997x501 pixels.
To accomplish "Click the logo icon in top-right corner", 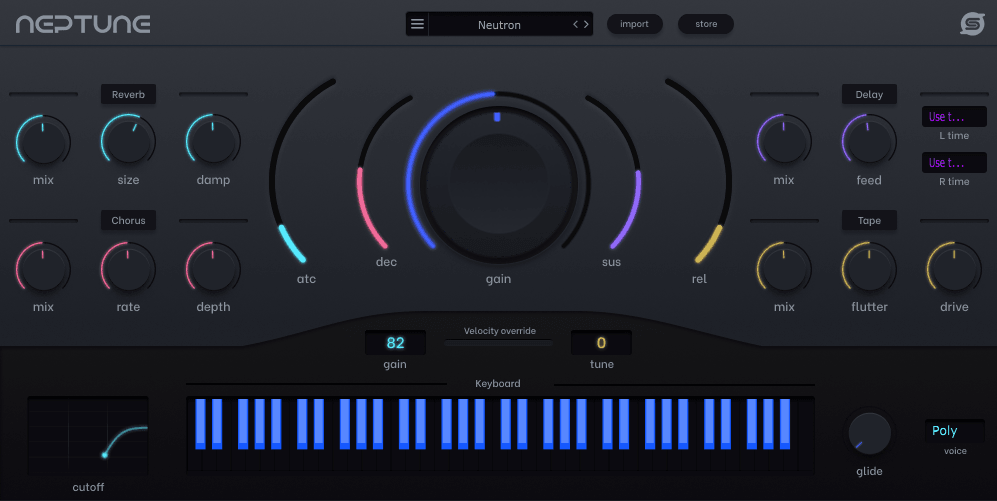I will (x=972, y=24).
